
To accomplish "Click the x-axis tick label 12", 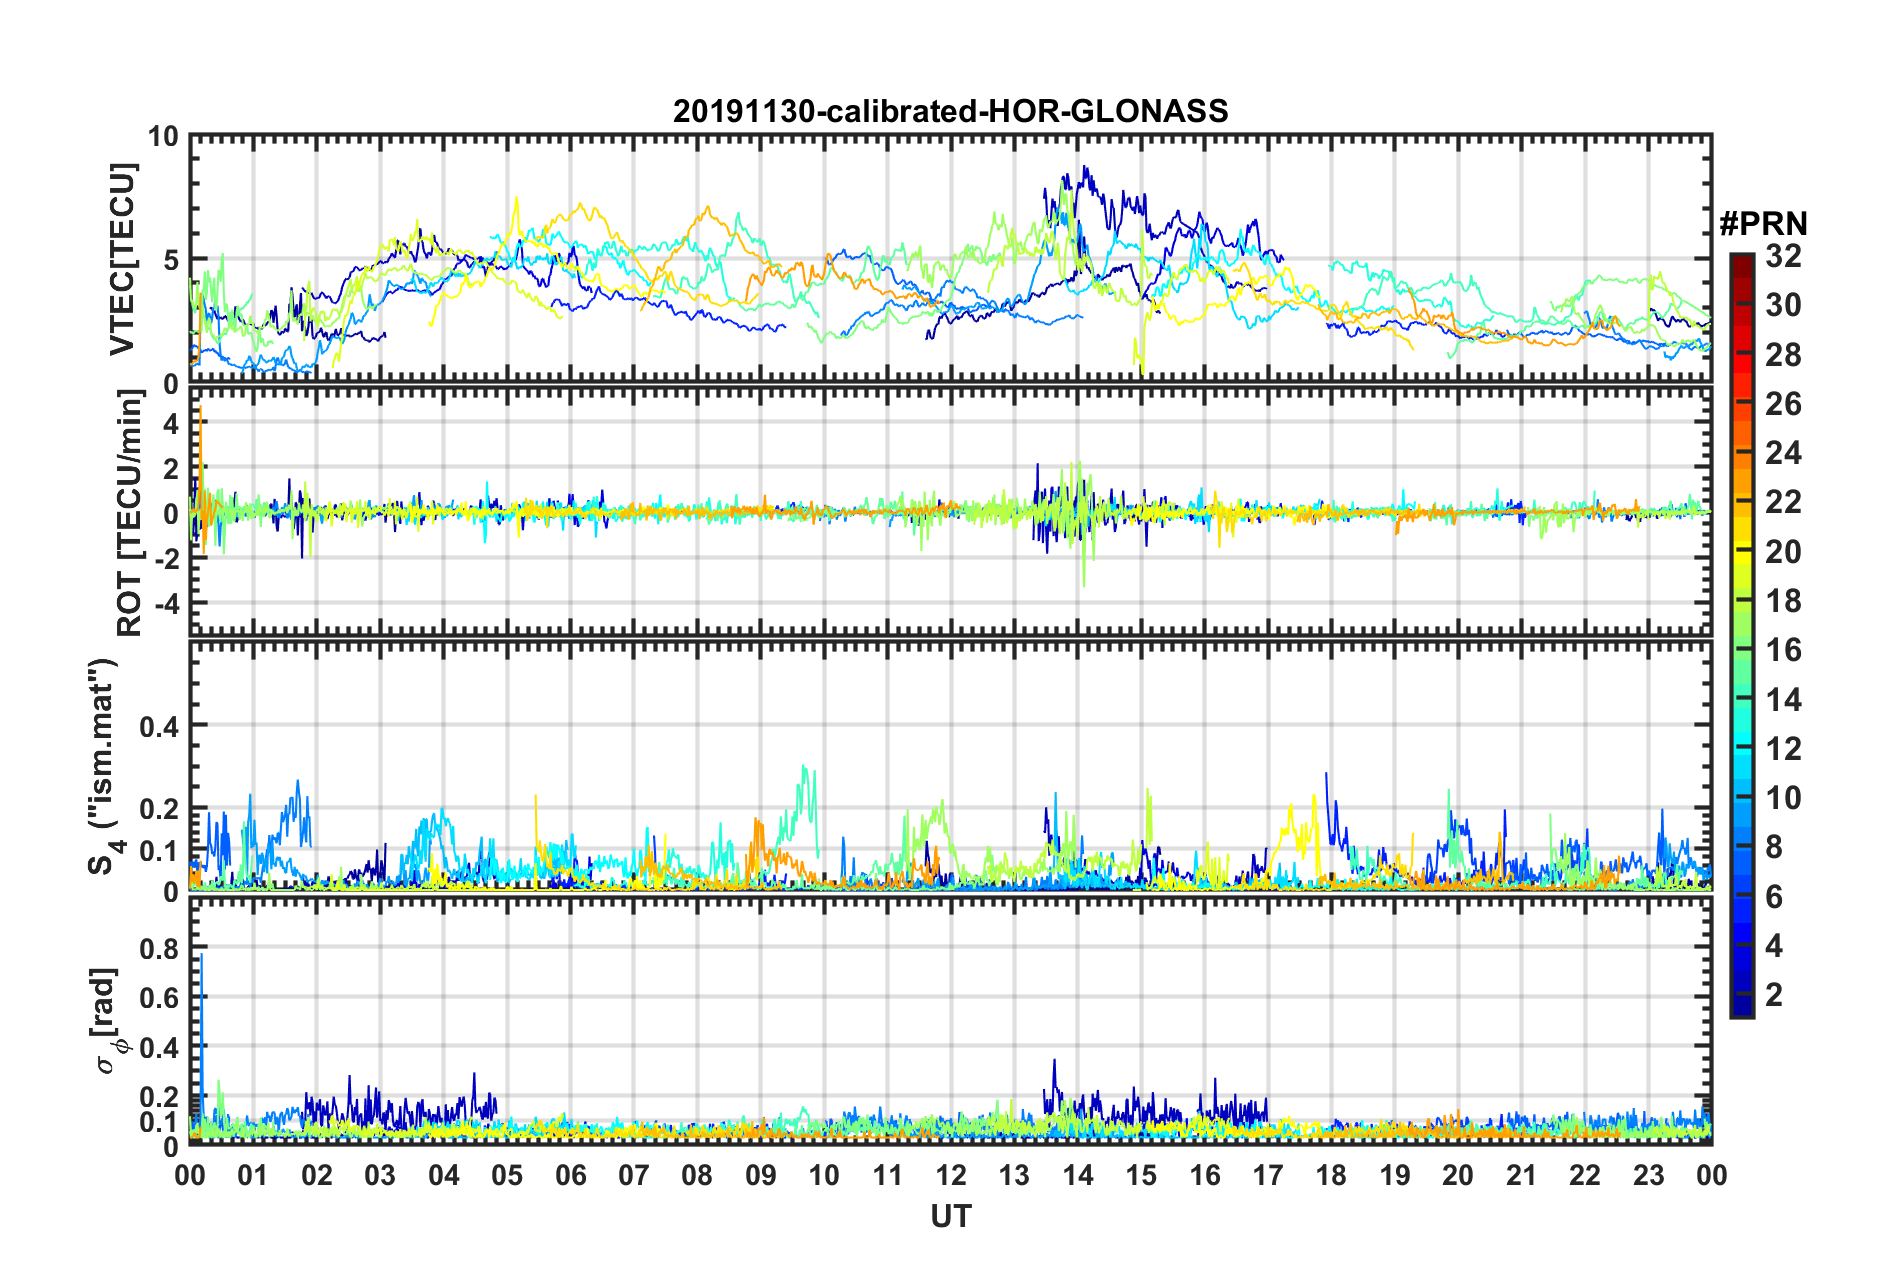I will click(x=951, y=1174).
